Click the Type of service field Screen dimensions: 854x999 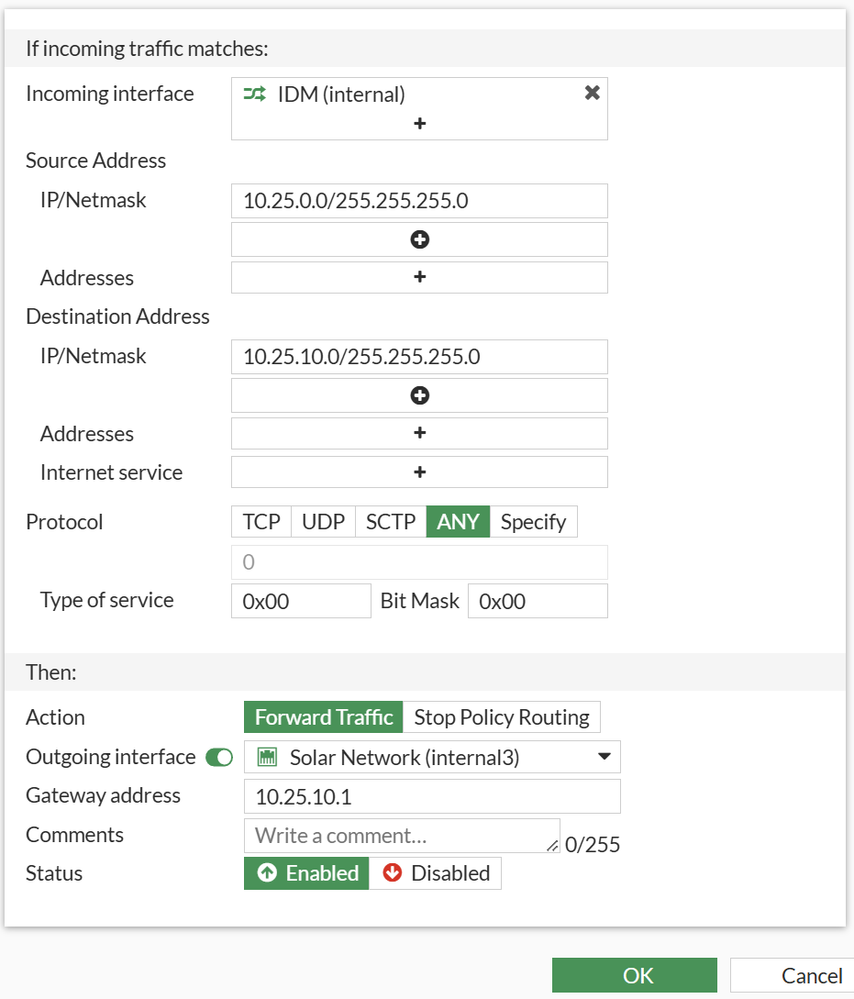(x=301, y=601)
